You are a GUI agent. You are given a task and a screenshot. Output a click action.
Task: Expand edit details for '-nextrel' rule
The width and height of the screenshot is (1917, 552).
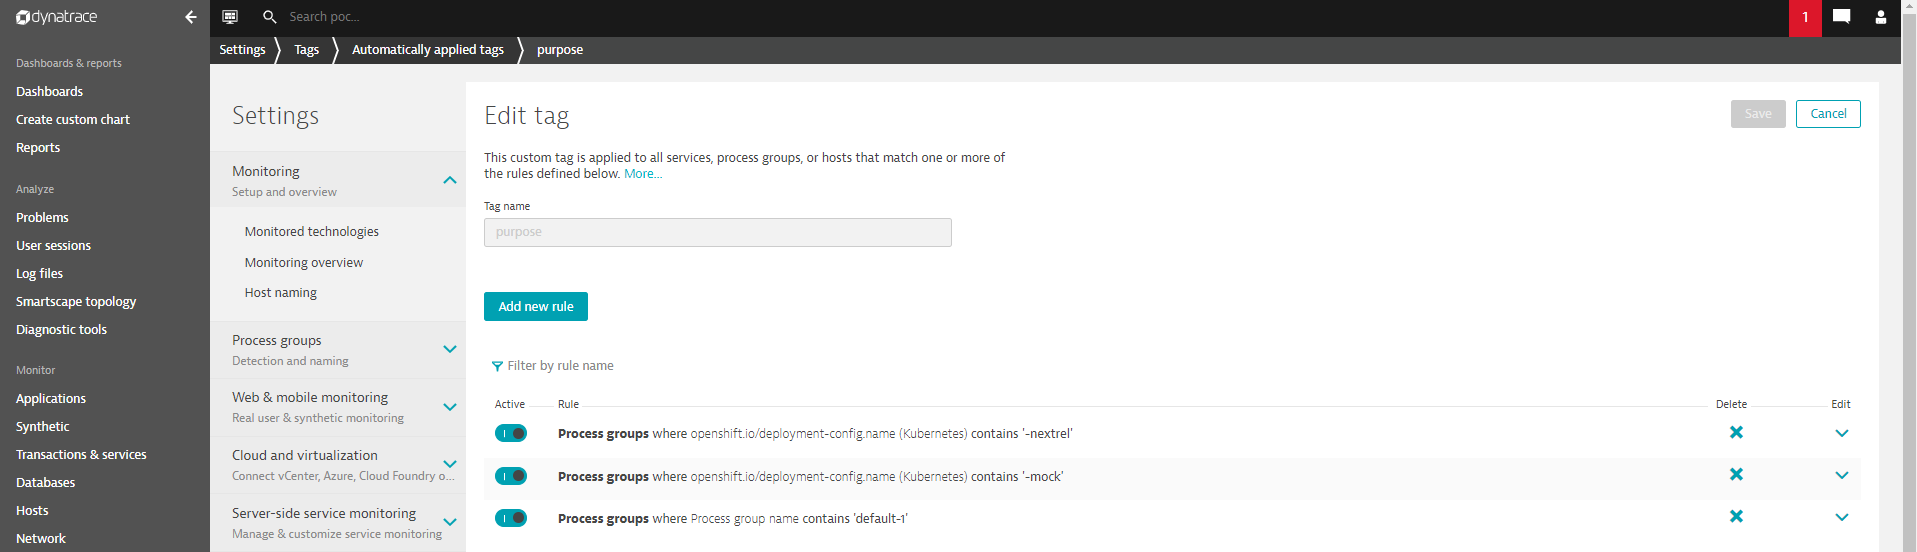(1841, 433)
